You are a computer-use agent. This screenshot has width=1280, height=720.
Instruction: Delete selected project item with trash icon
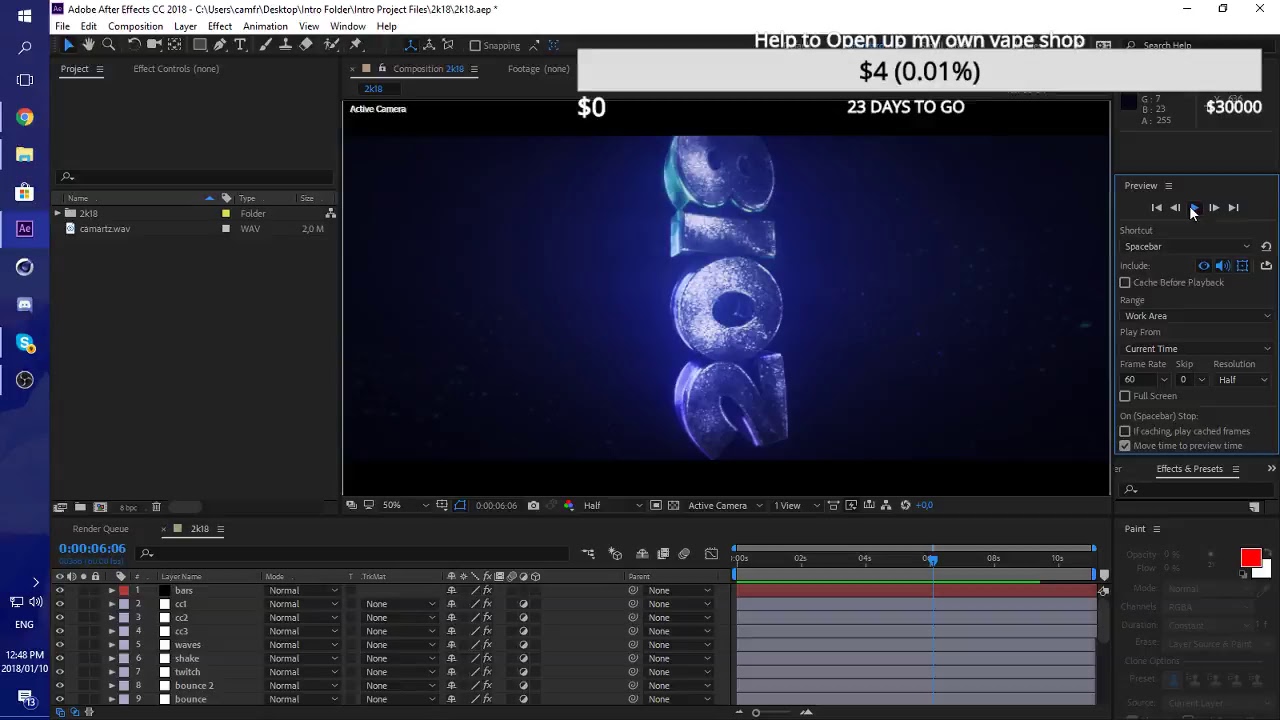click(x=156, y=507)
